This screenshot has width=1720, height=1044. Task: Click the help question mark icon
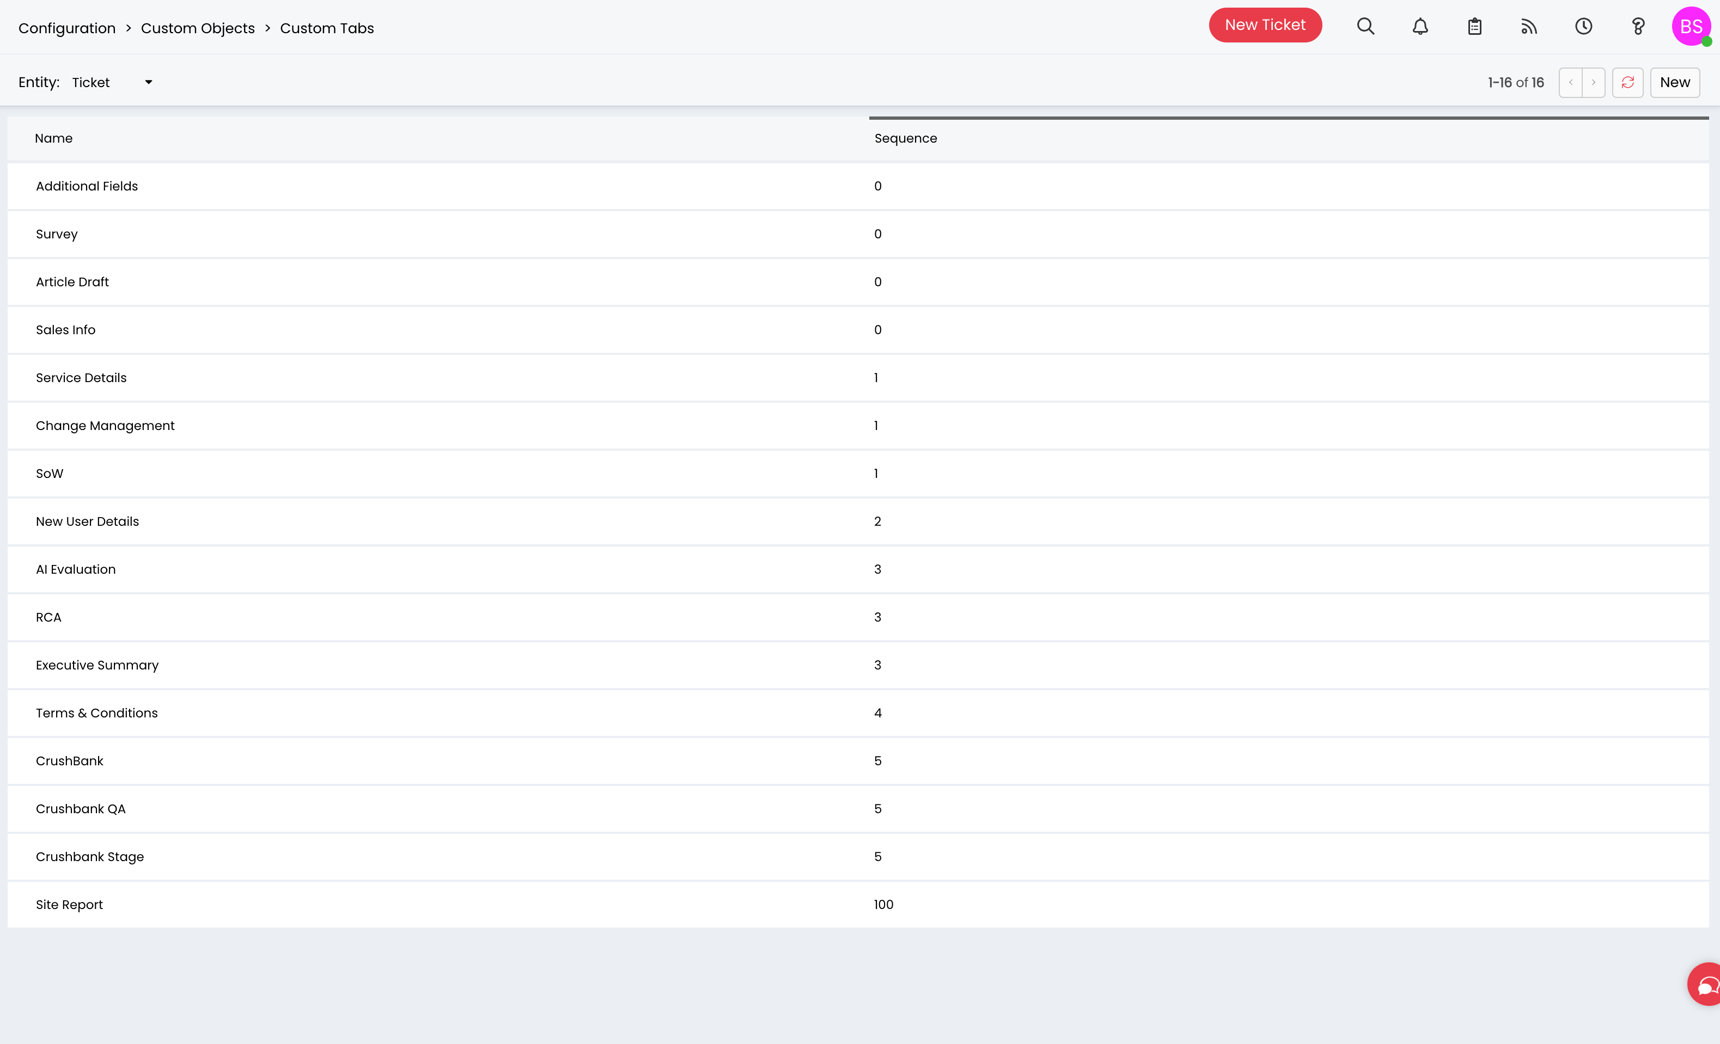(1638, 27)
